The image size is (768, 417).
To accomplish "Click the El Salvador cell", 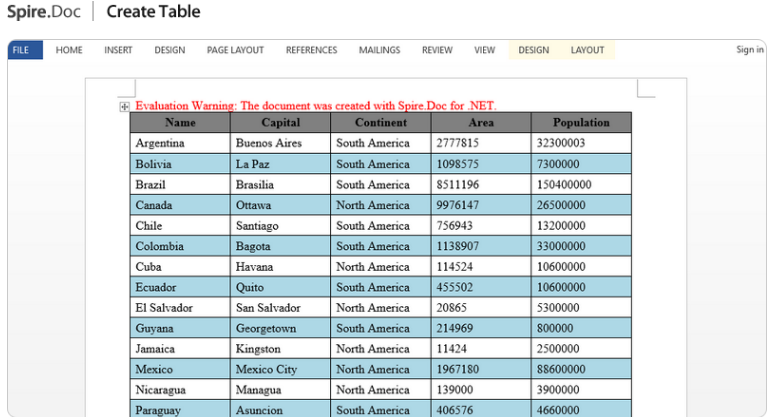I will [180, 308].
